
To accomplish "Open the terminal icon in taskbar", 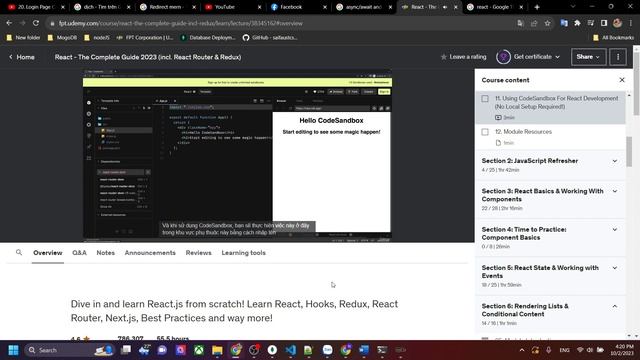I will tap(382, 350).
